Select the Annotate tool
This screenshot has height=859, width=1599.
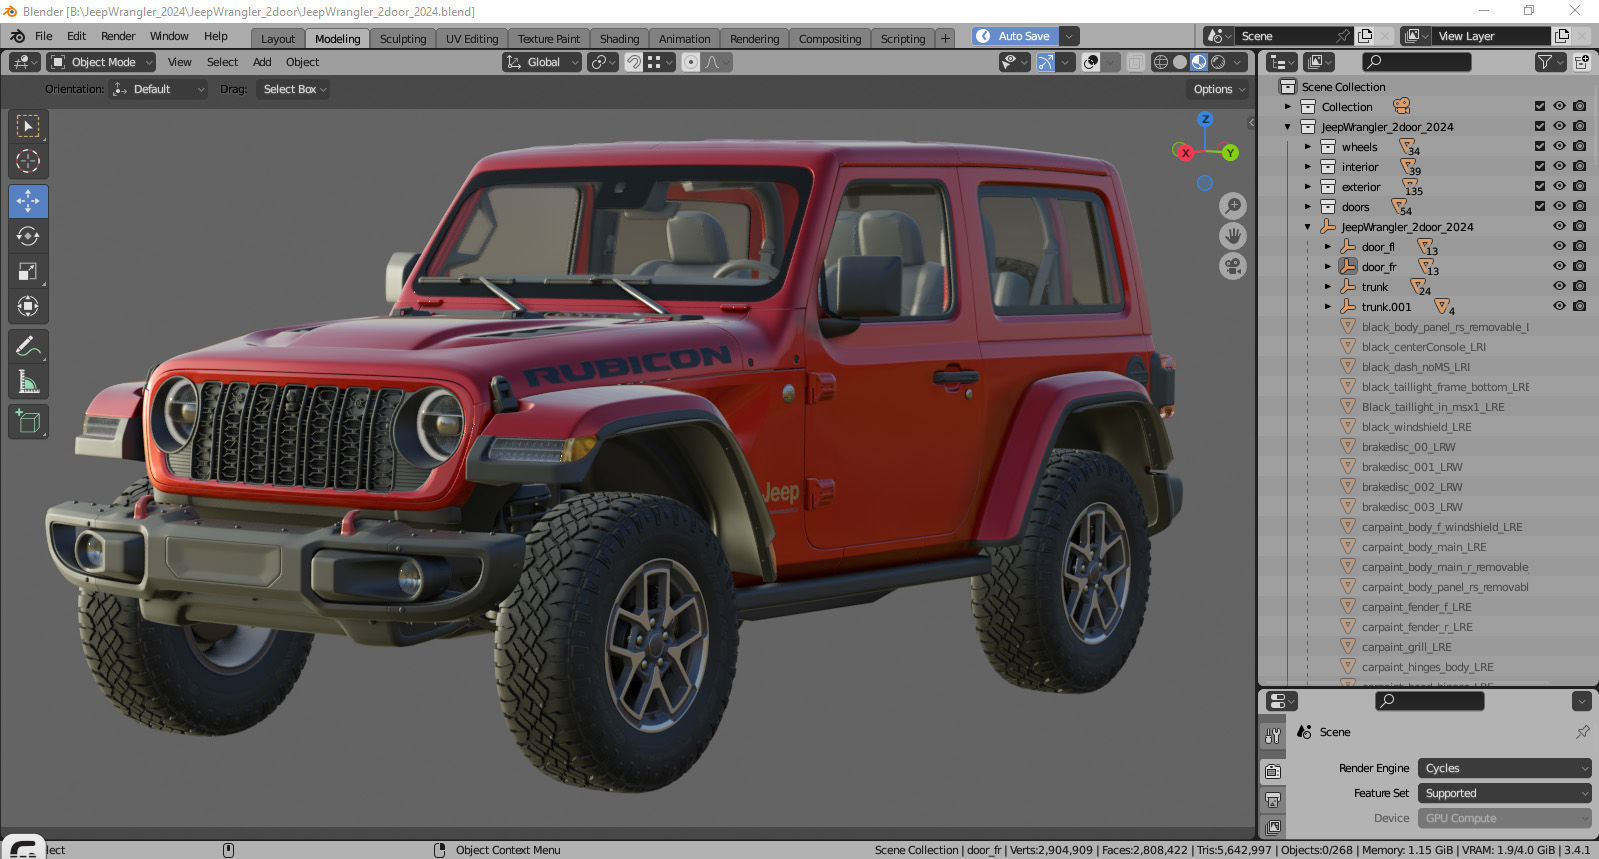click(28, 347)
